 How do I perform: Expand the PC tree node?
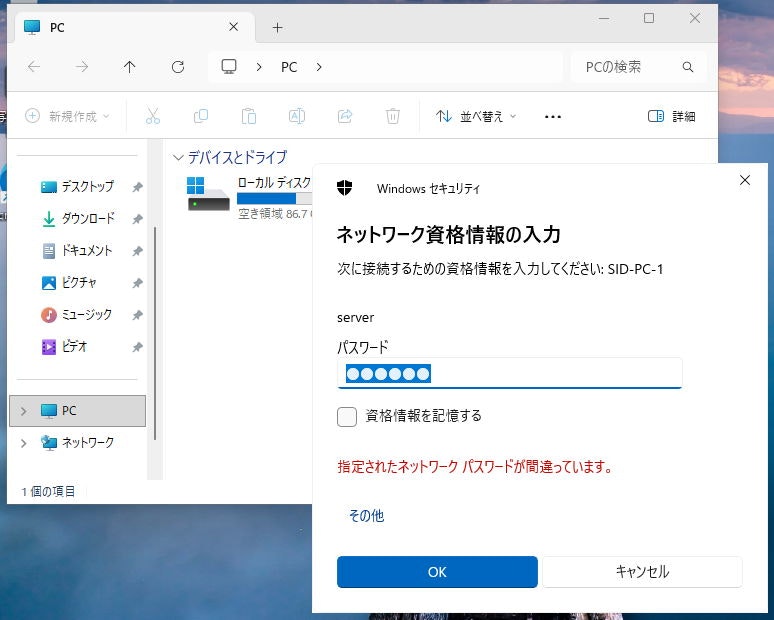[x=23, y=411]
